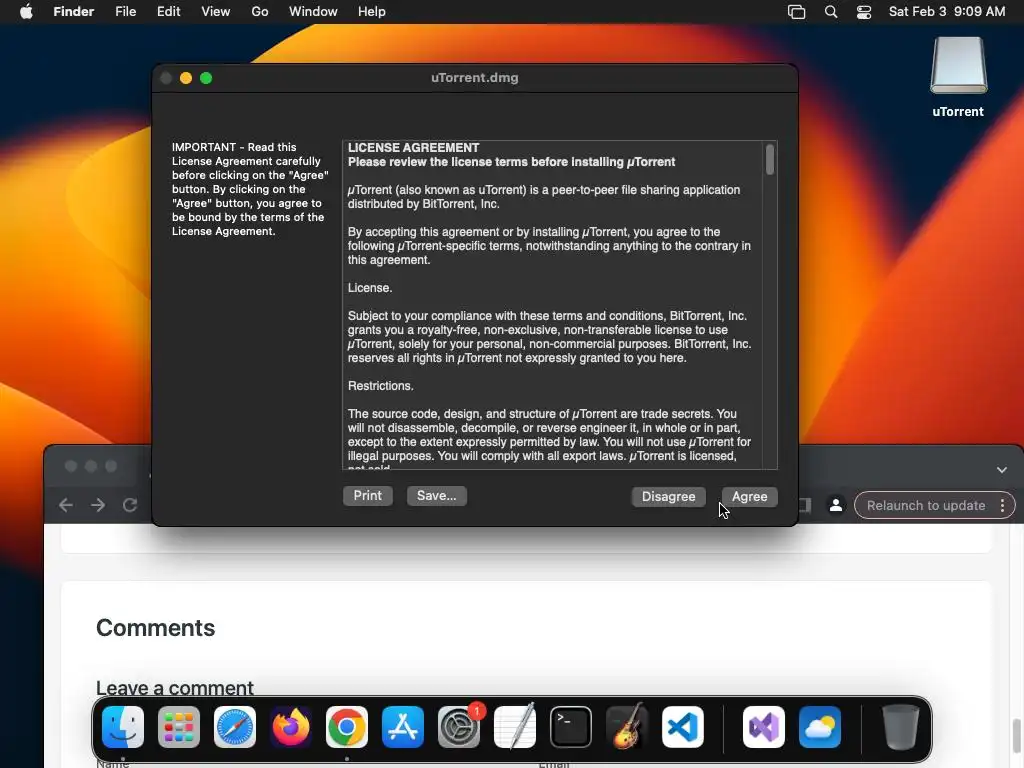The height and width of the screenshot is (768, 1024).
Task: Print the license agreement
Action: point(368,496)
